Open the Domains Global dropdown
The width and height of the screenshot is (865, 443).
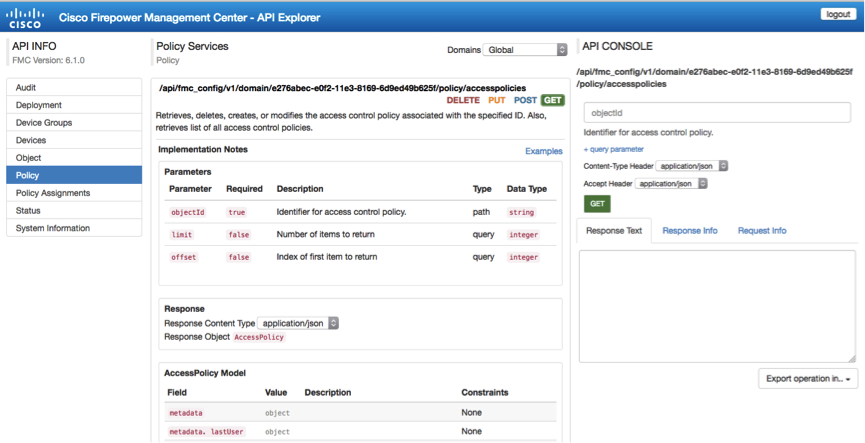click(525, 50)
